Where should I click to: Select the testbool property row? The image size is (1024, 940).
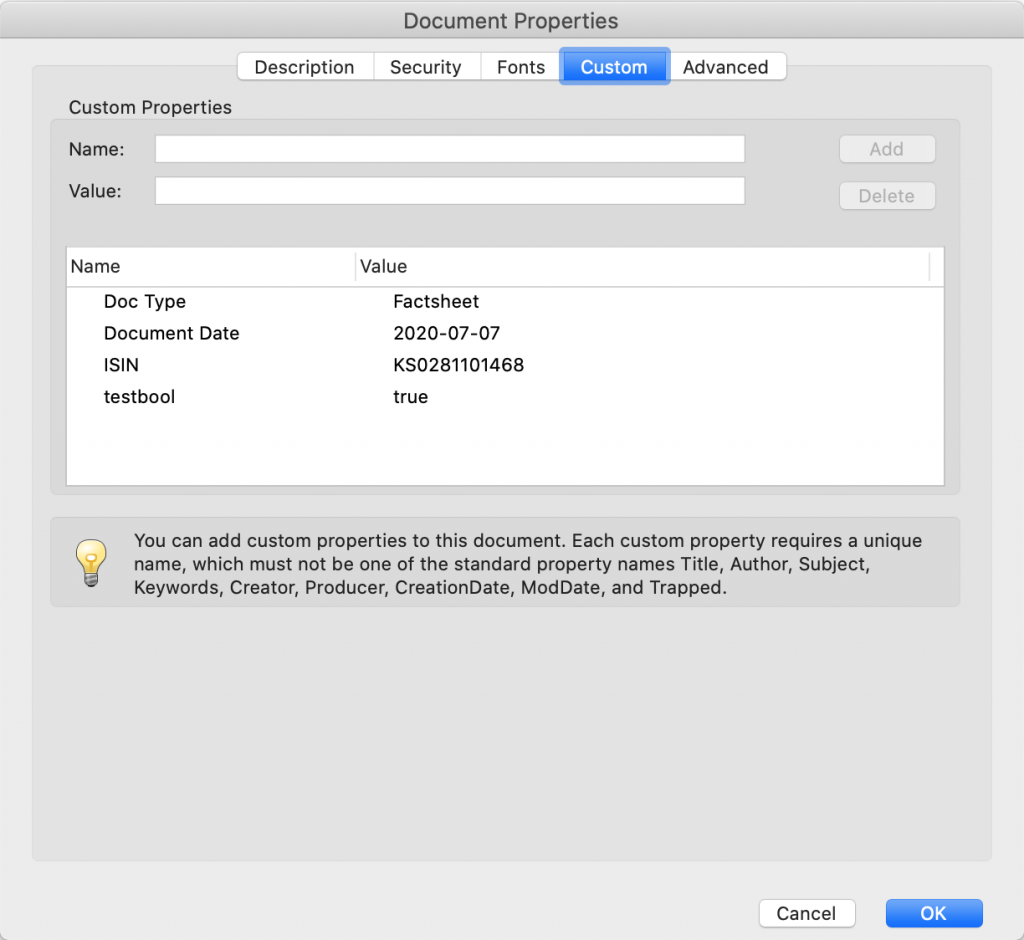click(x=139, y=397)
